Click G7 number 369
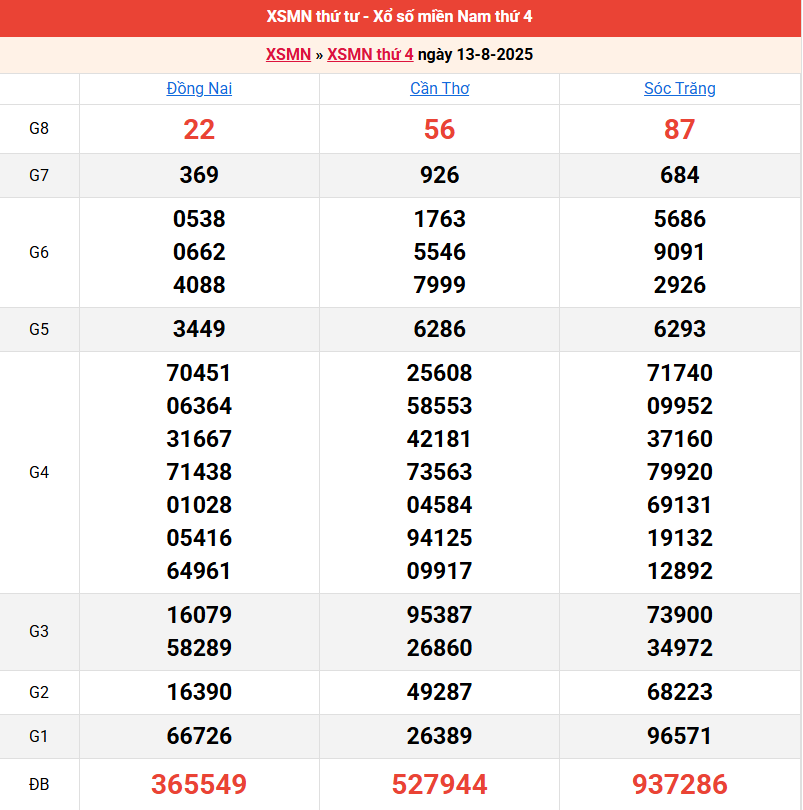 tap(199, 175)
